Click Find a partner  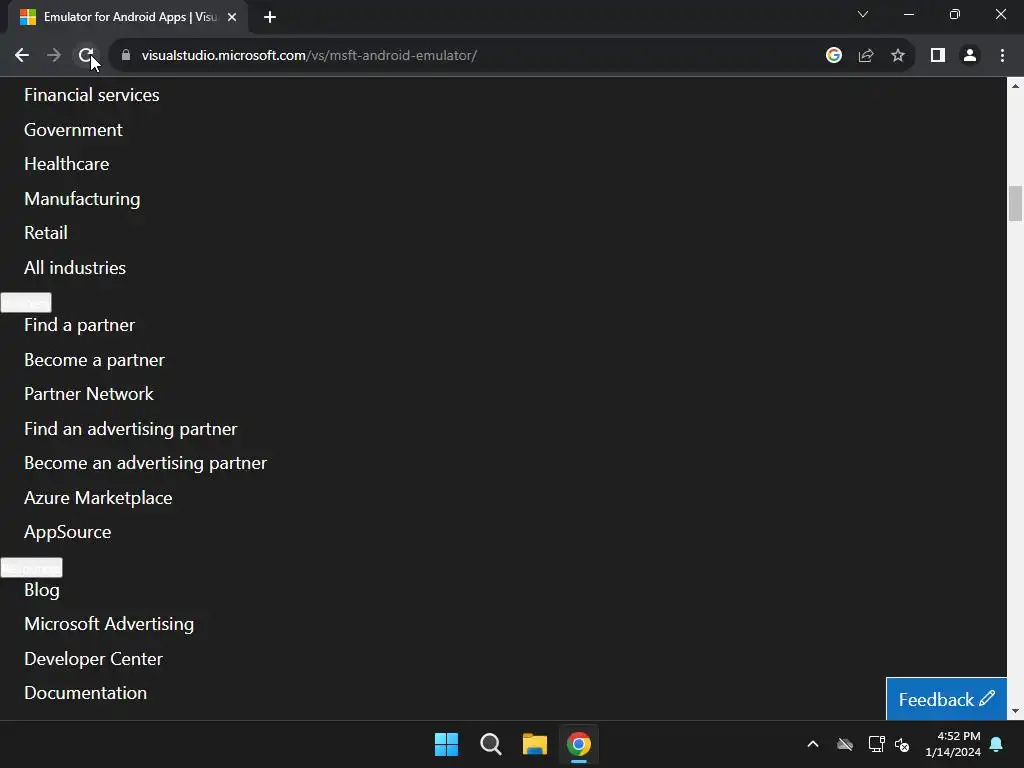tap(80, 325)
